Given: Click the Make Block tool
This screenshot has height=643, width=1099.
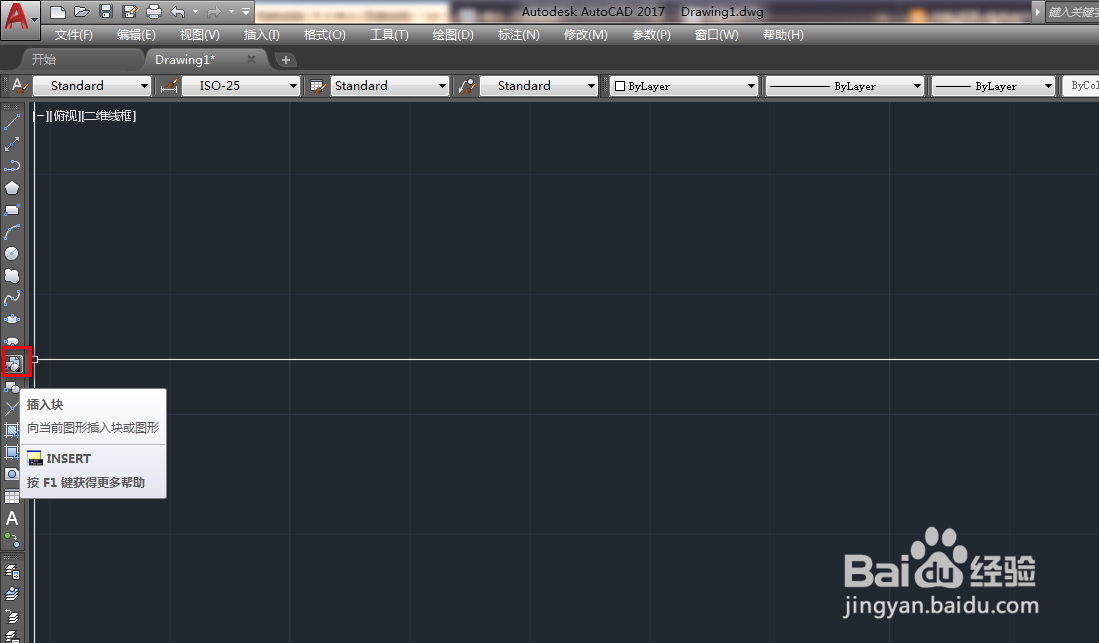Looking at the screenshot, I should (12, 386).
